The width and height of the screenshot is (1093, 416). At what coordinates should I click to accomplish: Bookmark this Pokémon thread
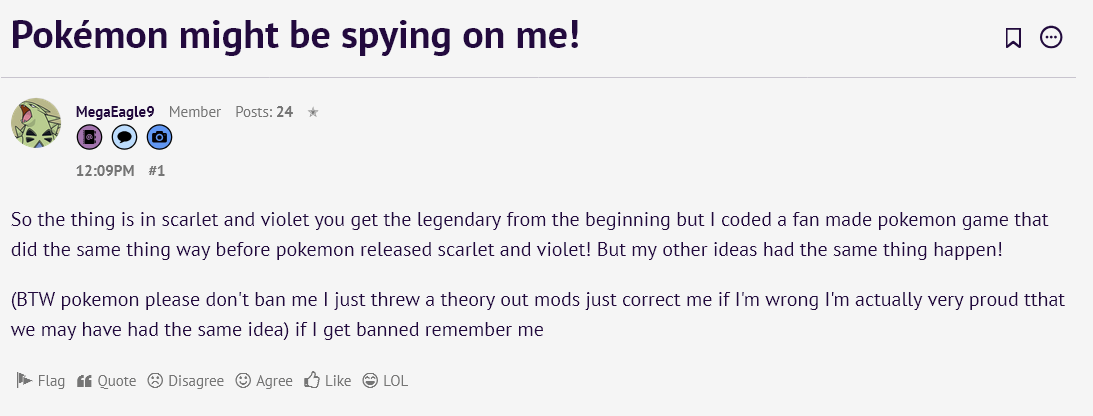1013,38
